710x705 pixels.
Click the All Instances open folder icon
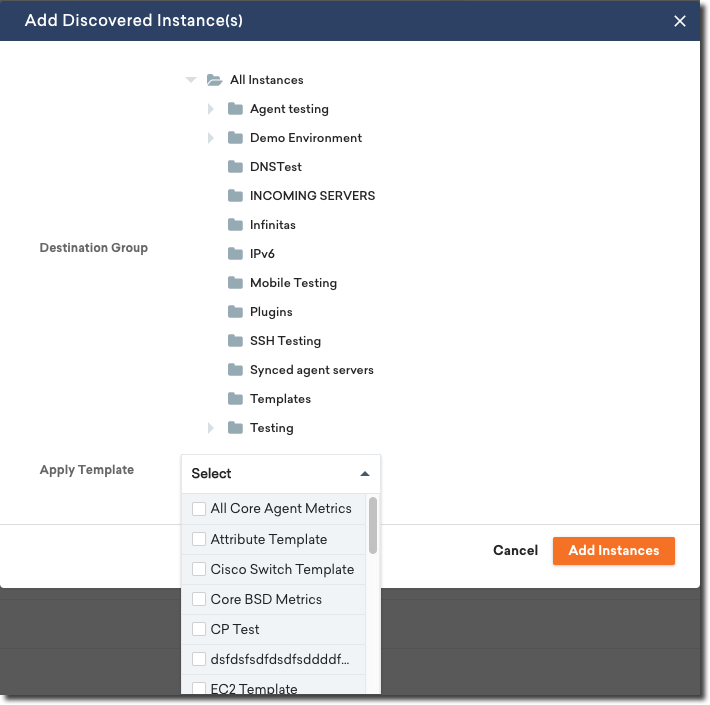tap(213, 80)
